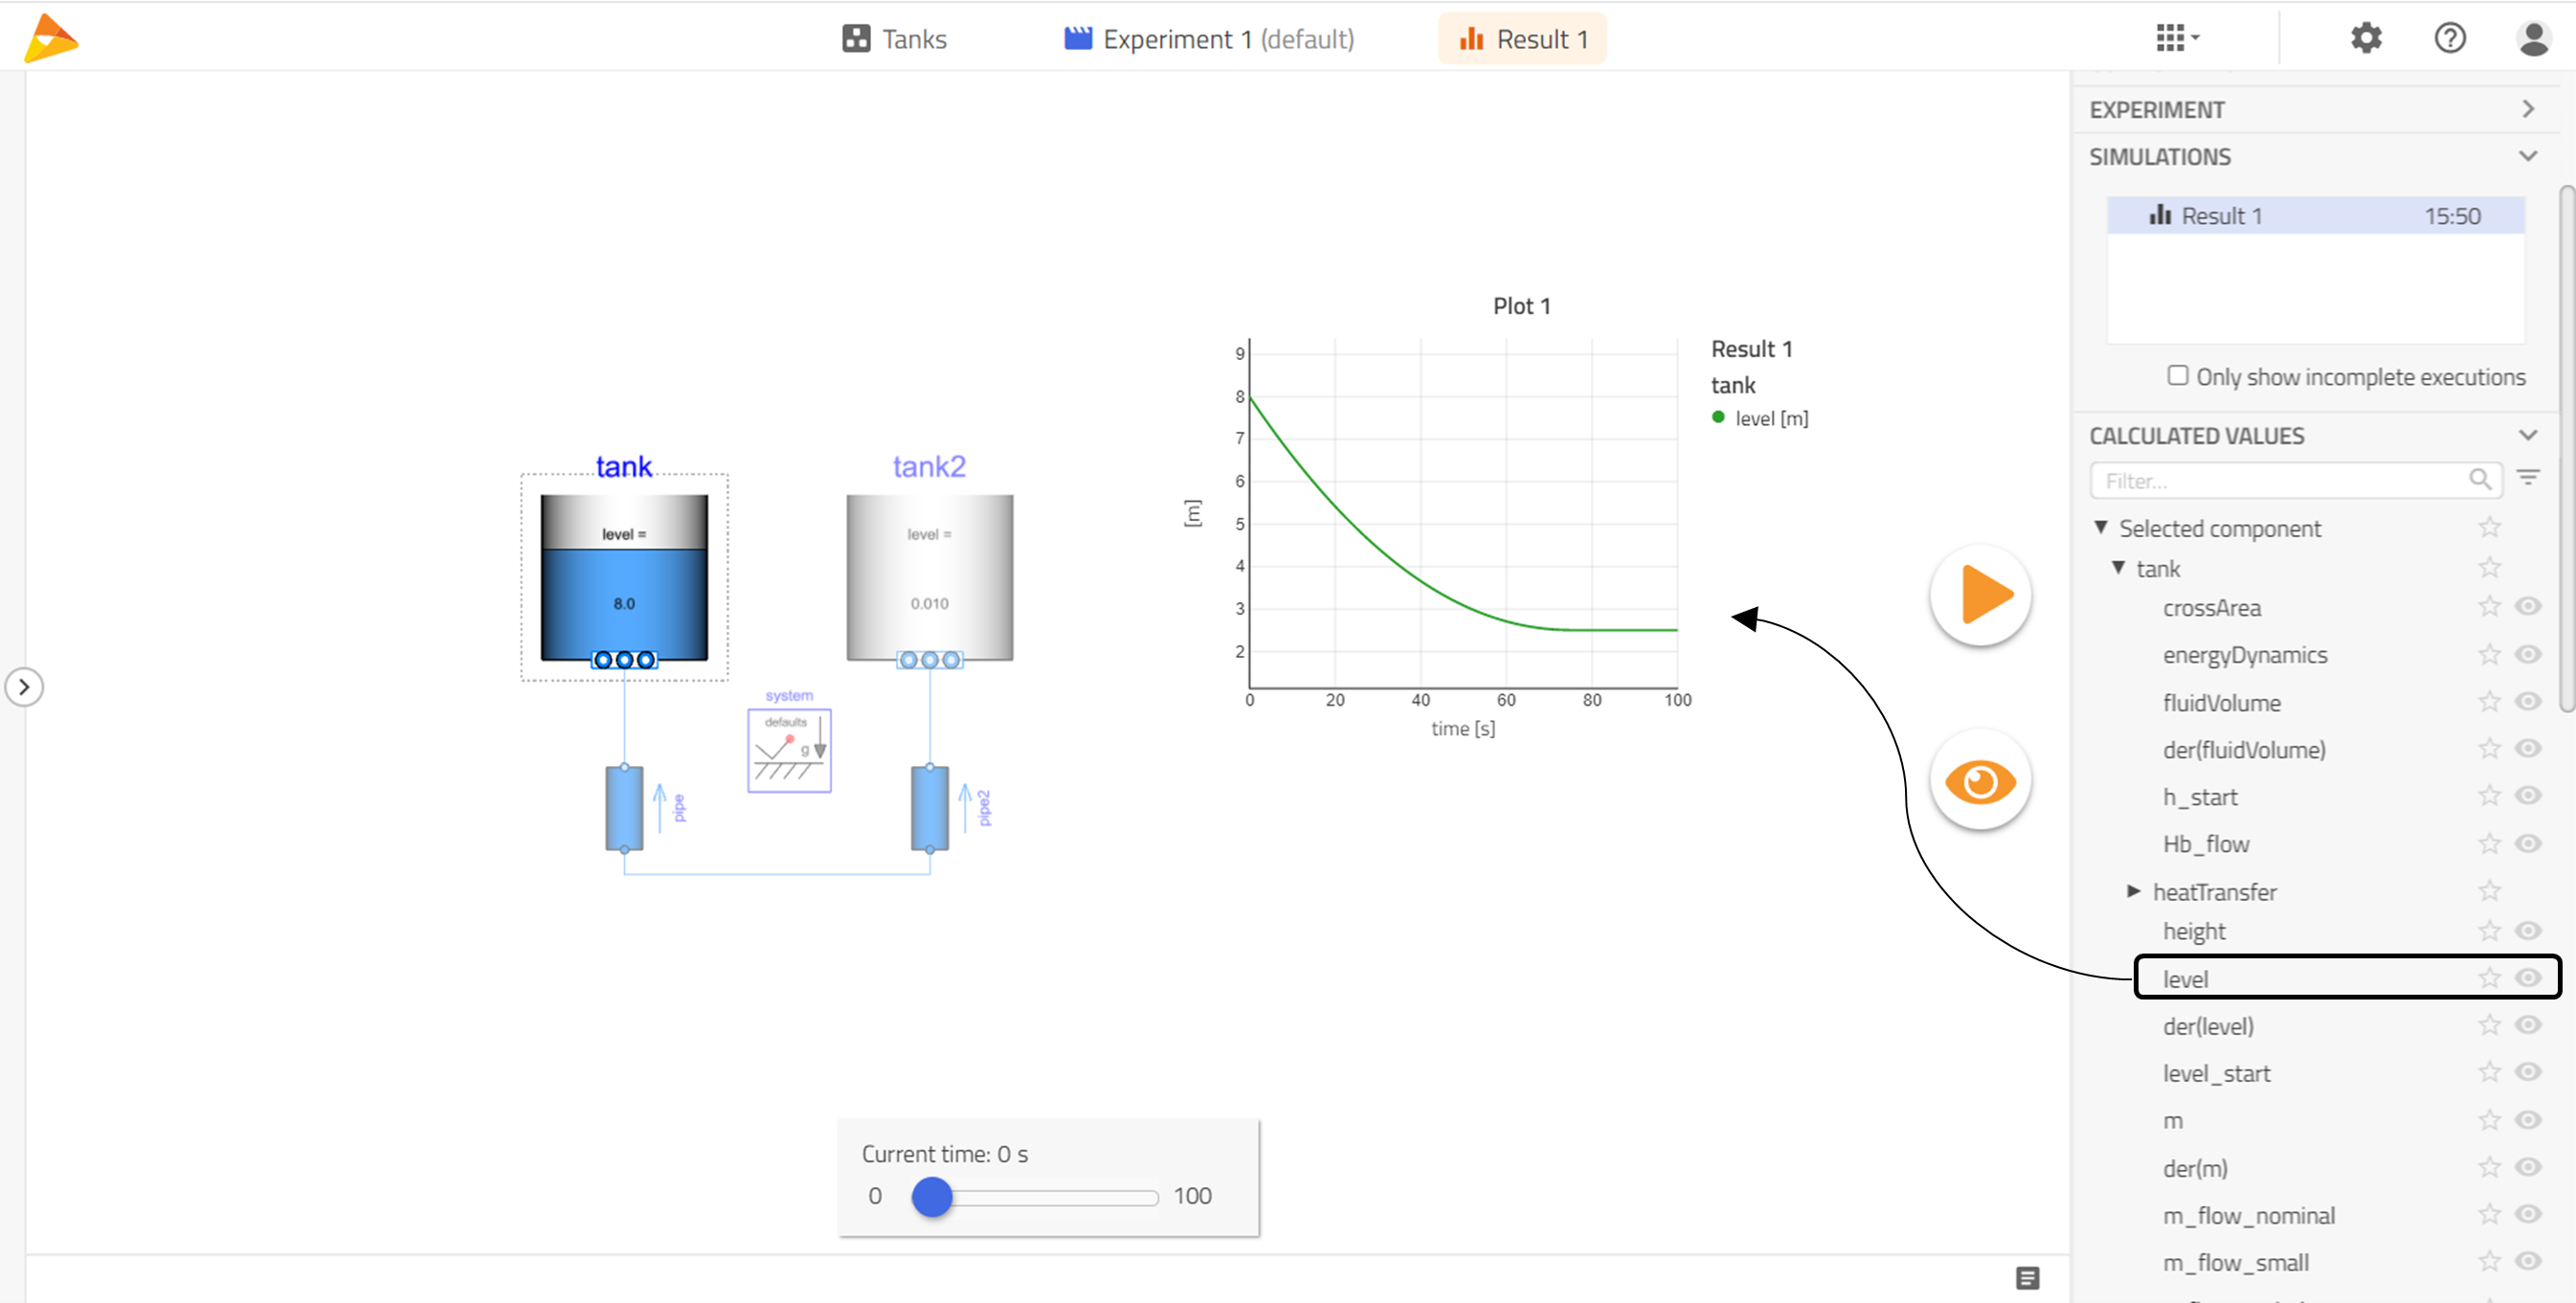Toggle visibility of the level variable
This screenshot has height=1303, width=2576.
[x=2529, y=978]
